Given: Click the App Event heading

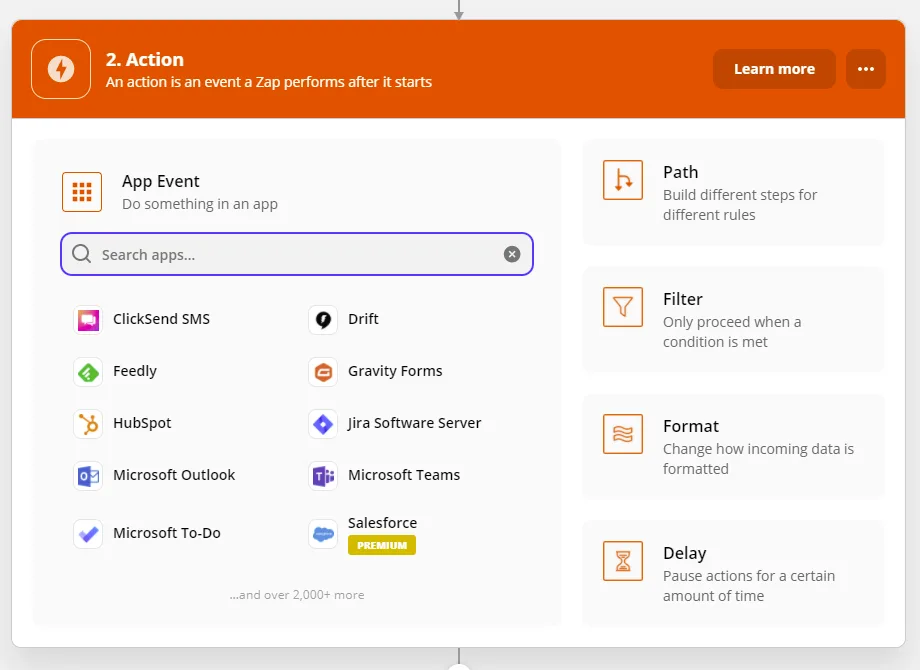Looking at the screenshot, I should coord(161,182).
